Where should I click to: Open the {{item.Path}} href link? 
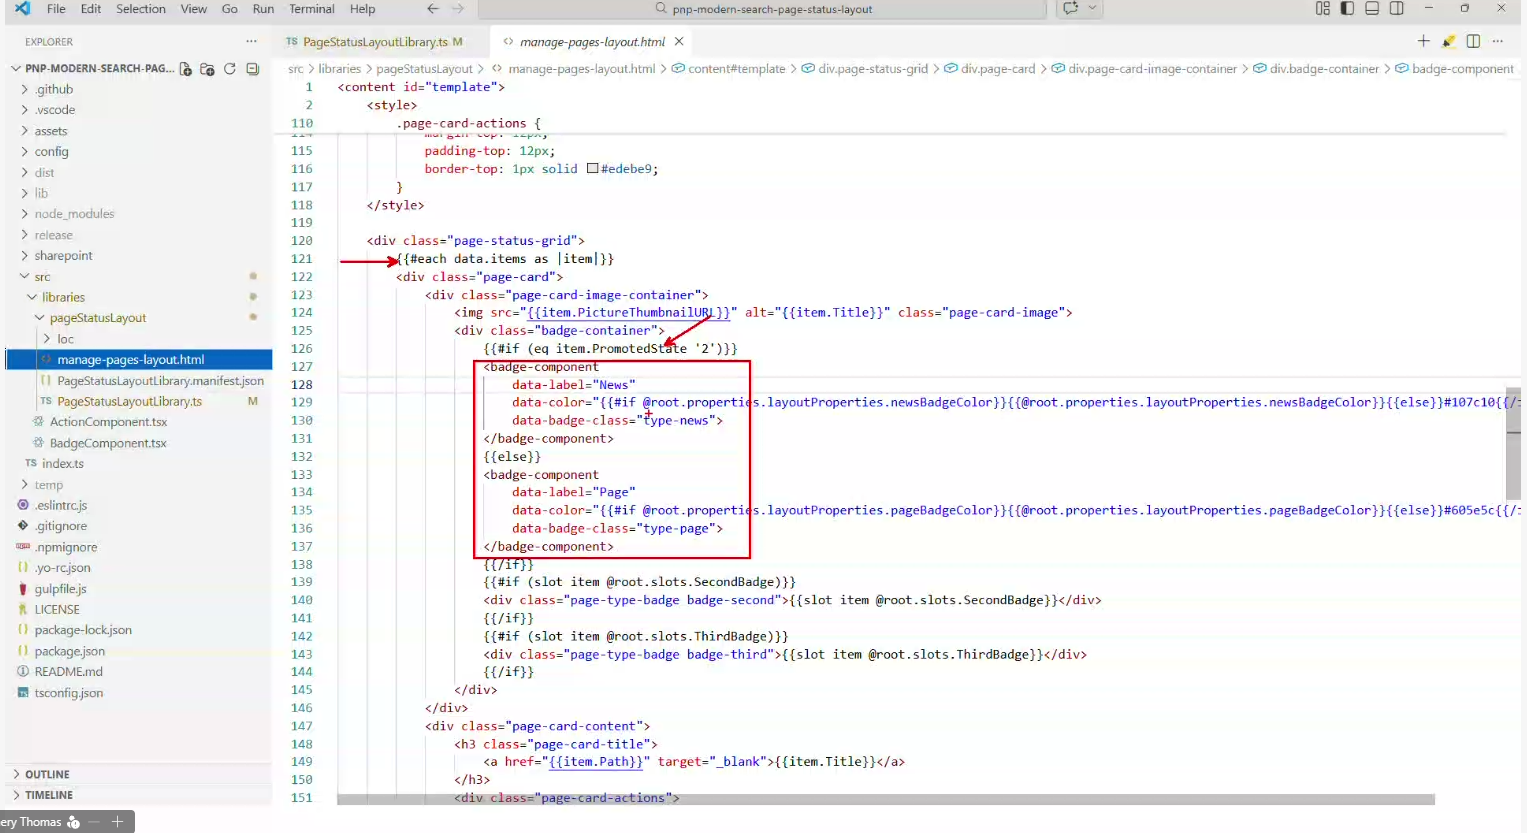tap(596, 762)
